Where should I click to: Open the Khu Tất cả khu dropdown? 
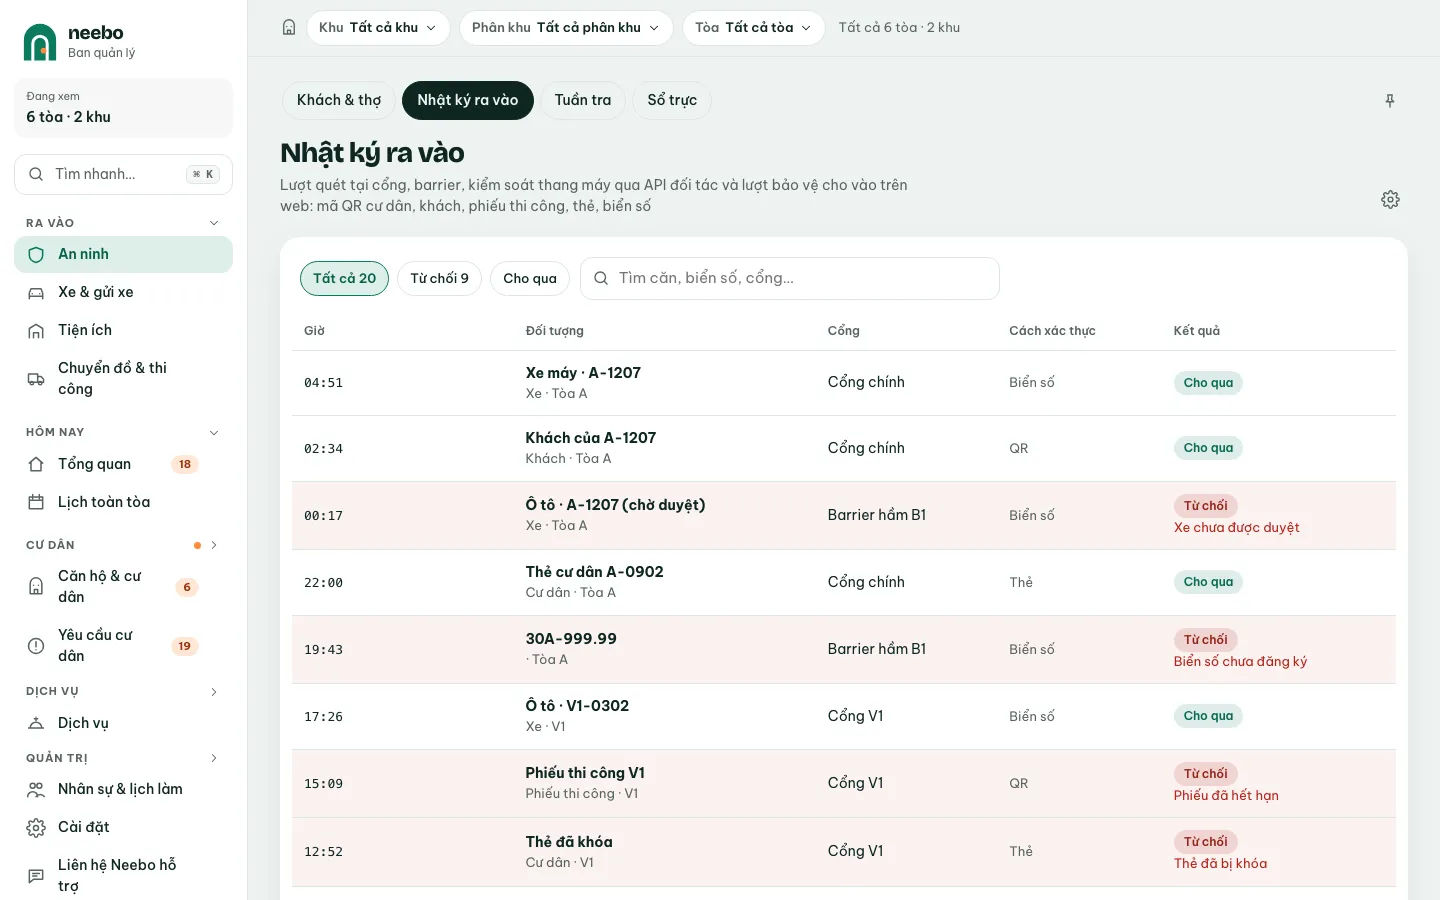[x=378, y=28]
